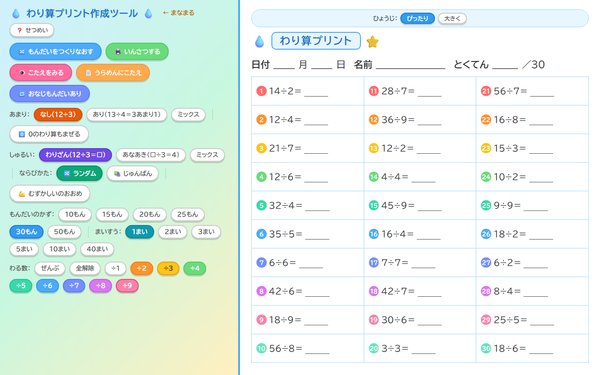Click problem text 32÷4=
The image size is (600, 375).
285,205
